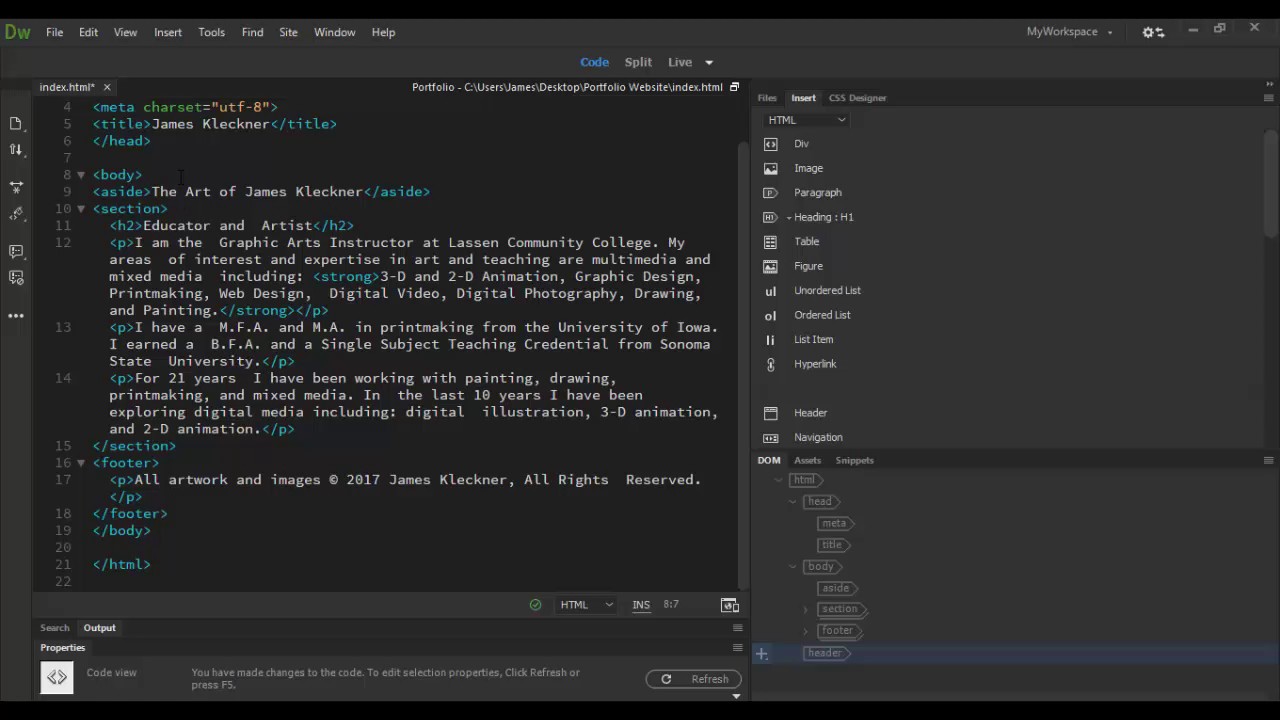The width and height of the screenshot is (1280, 720).
Task: Switch to the CSS Designer tab
Action: click(857, 98)
